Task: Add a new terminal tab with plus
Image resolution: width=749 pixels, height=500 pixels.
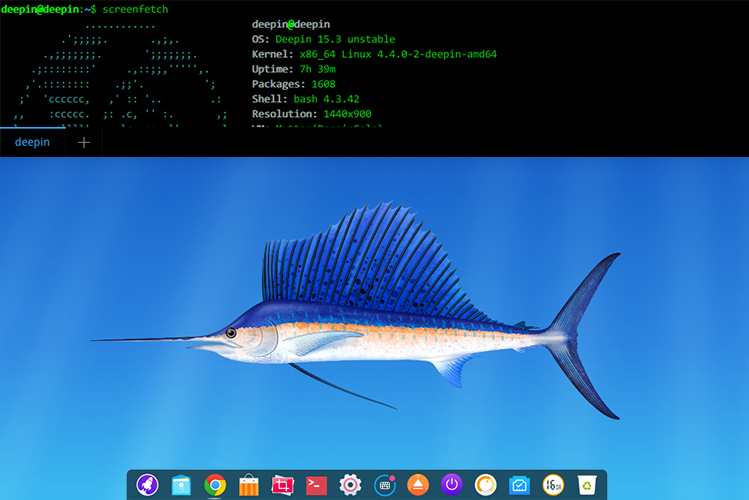Action: (84, 142)
